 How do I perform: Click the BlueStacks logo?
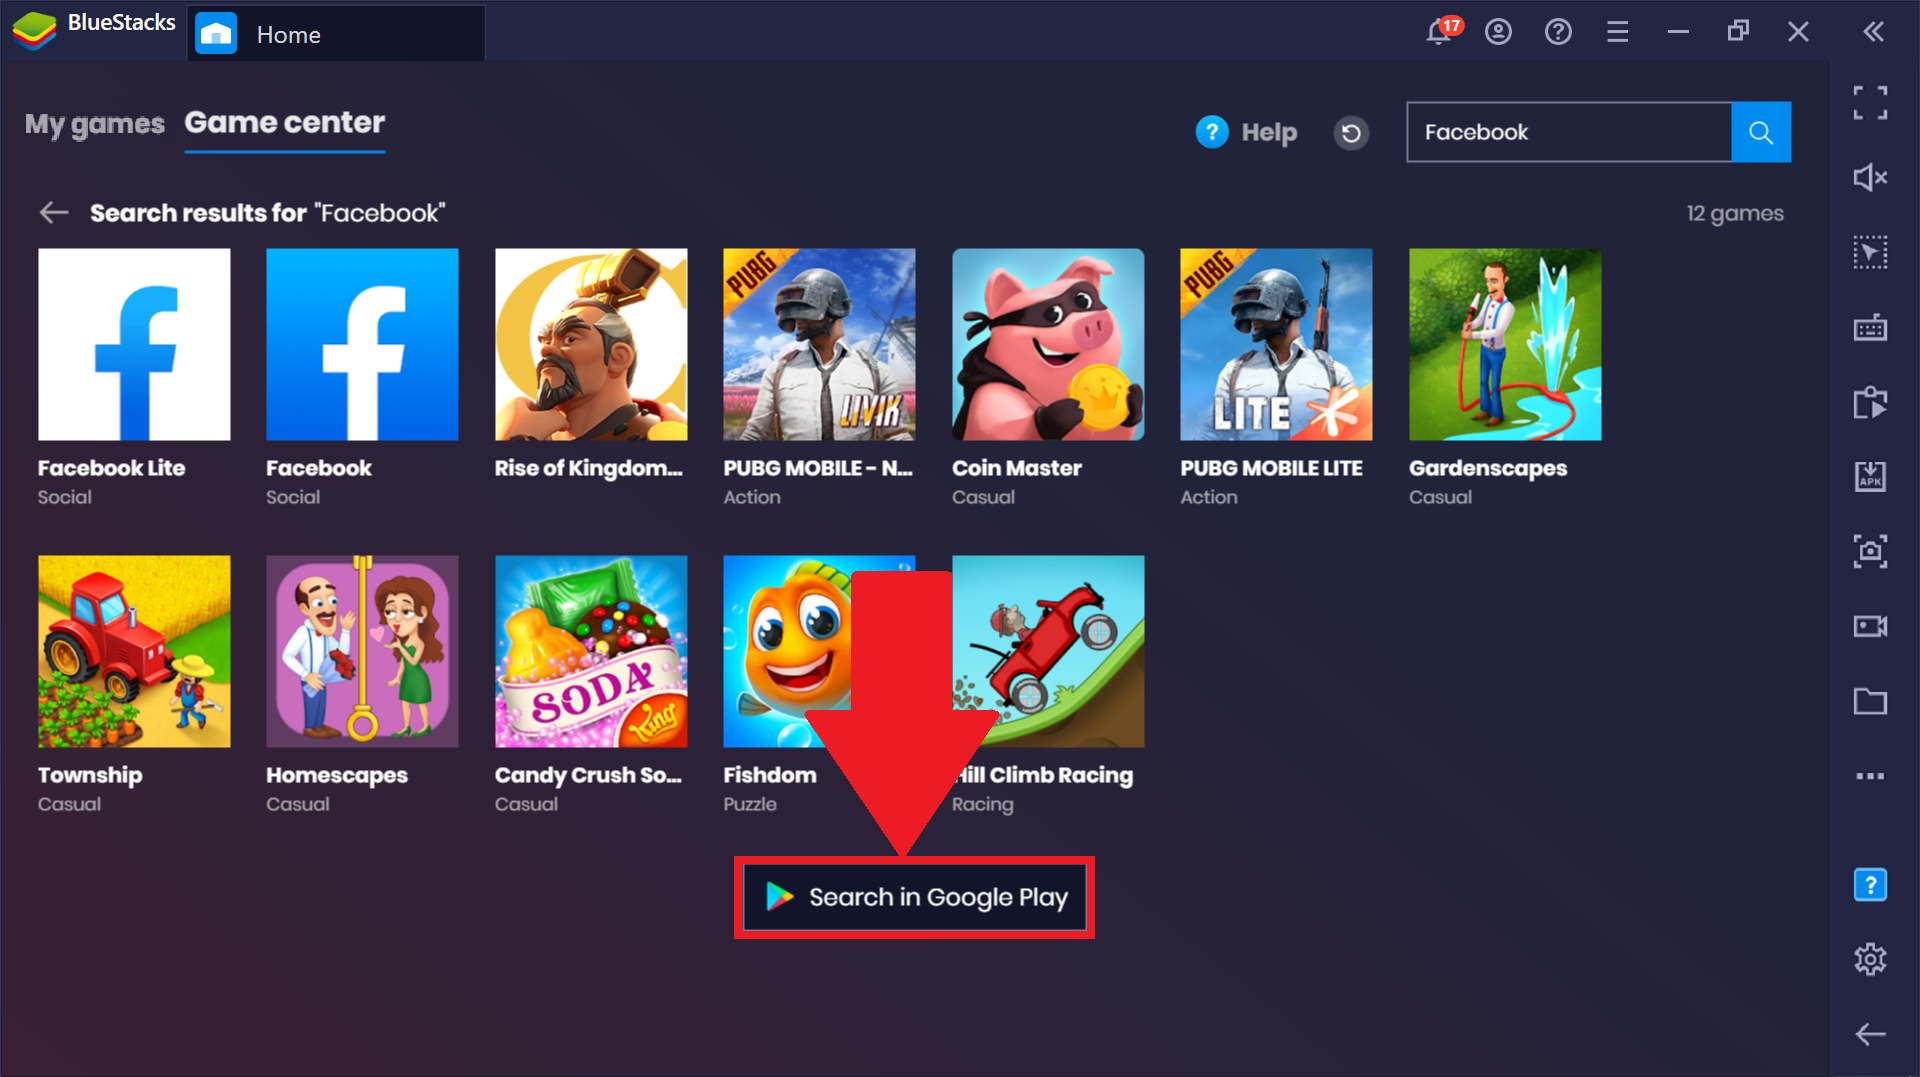(x=34, y=31)
